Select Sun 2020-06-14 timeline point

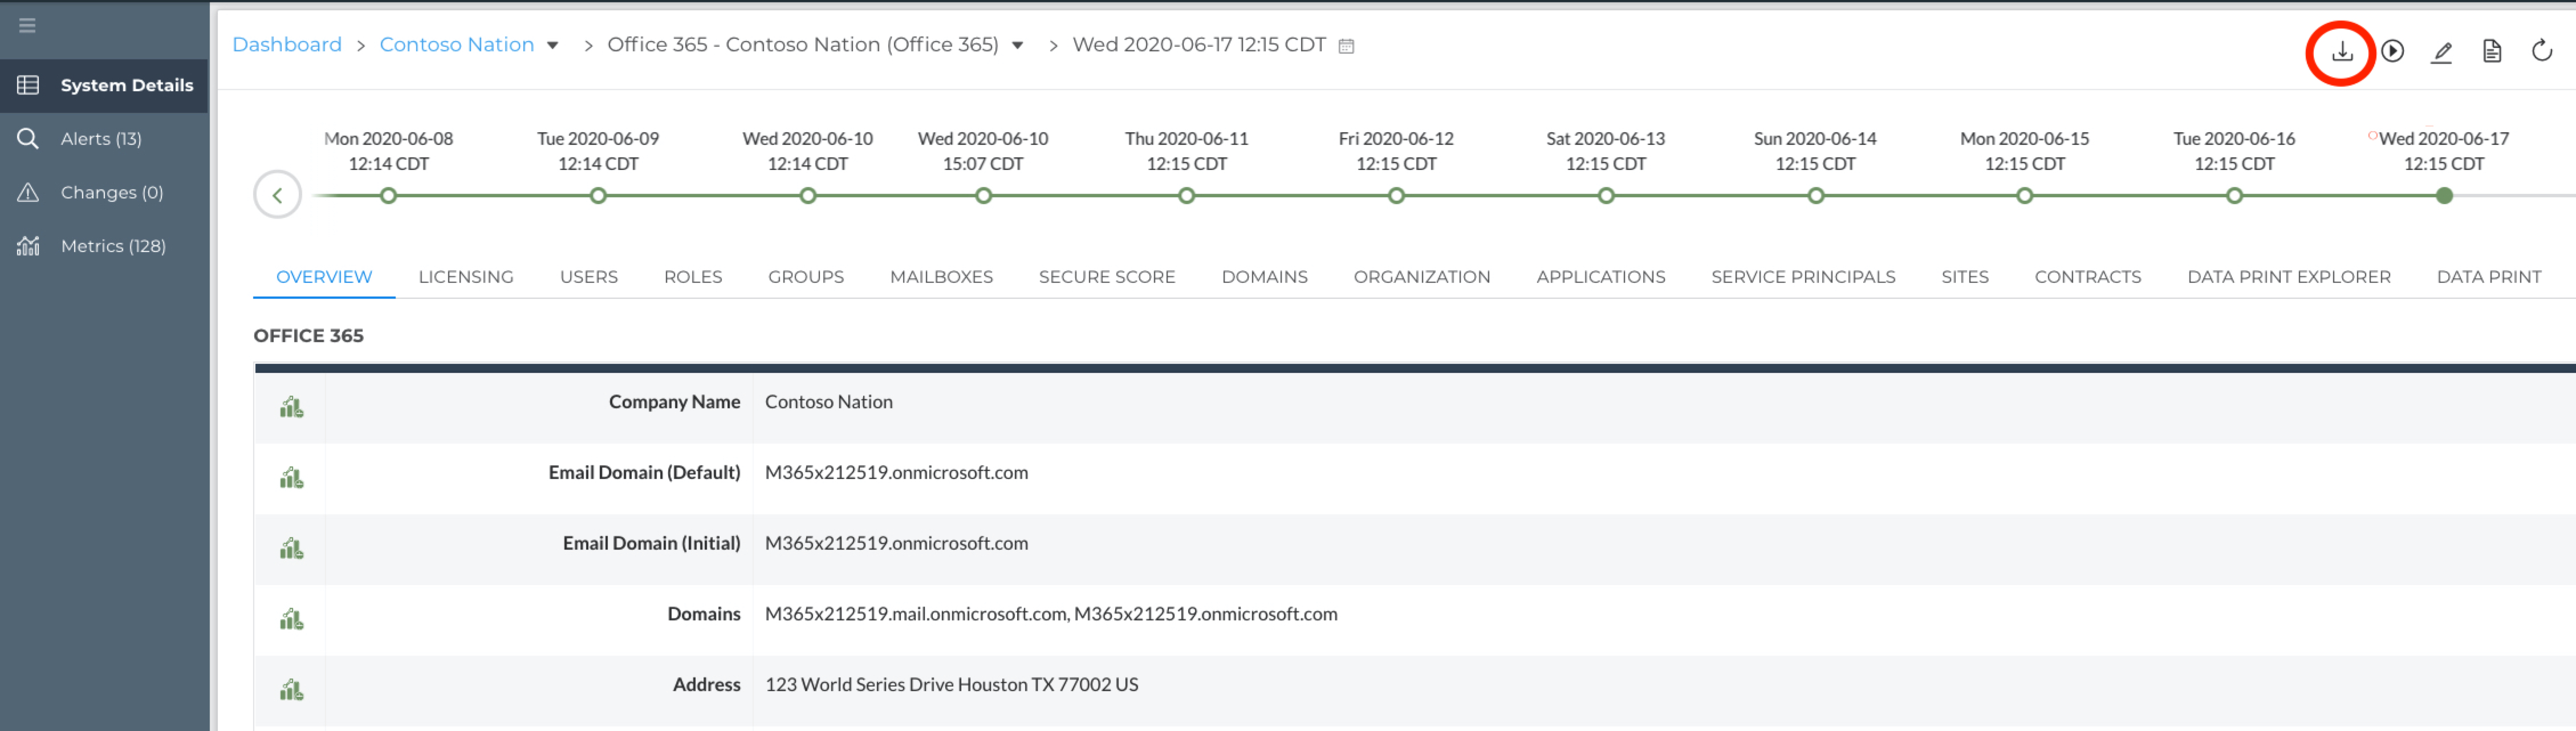click(1815, 196)
